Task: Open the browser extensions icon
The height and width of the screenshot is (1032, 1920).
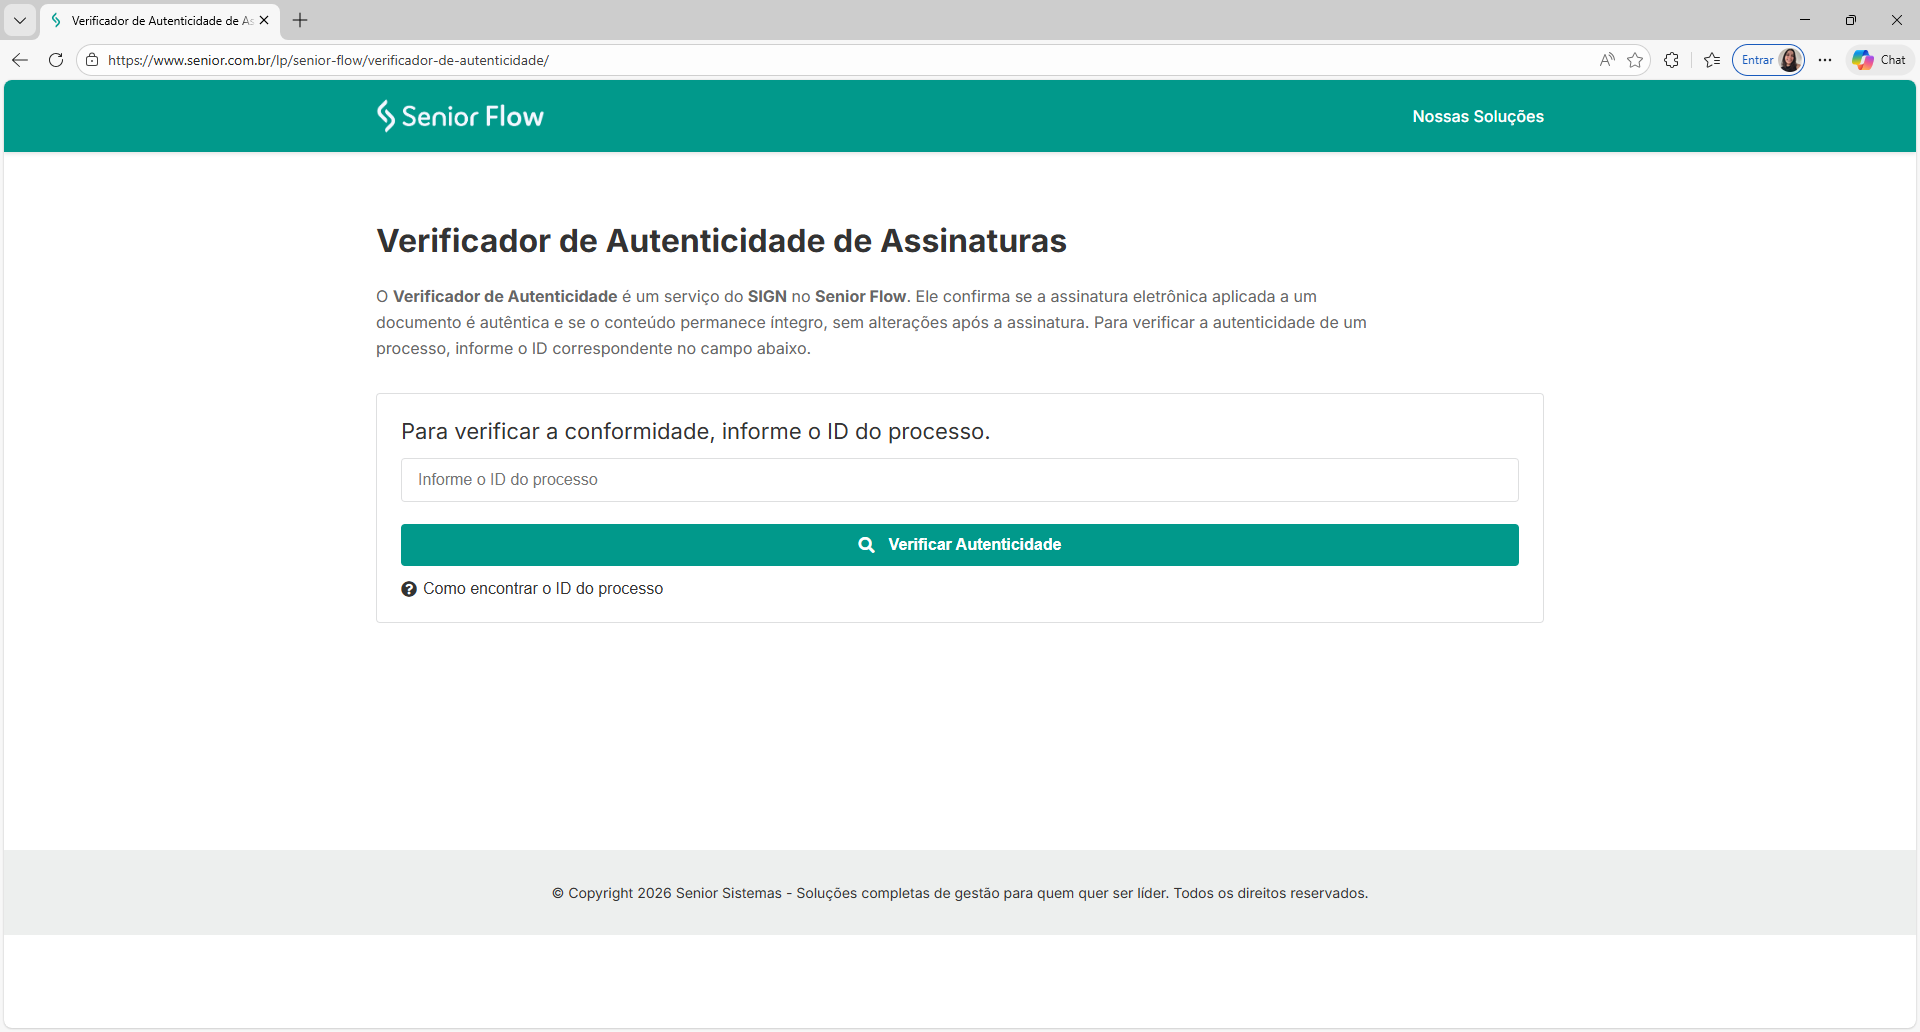Action: tap(1671, 60)
